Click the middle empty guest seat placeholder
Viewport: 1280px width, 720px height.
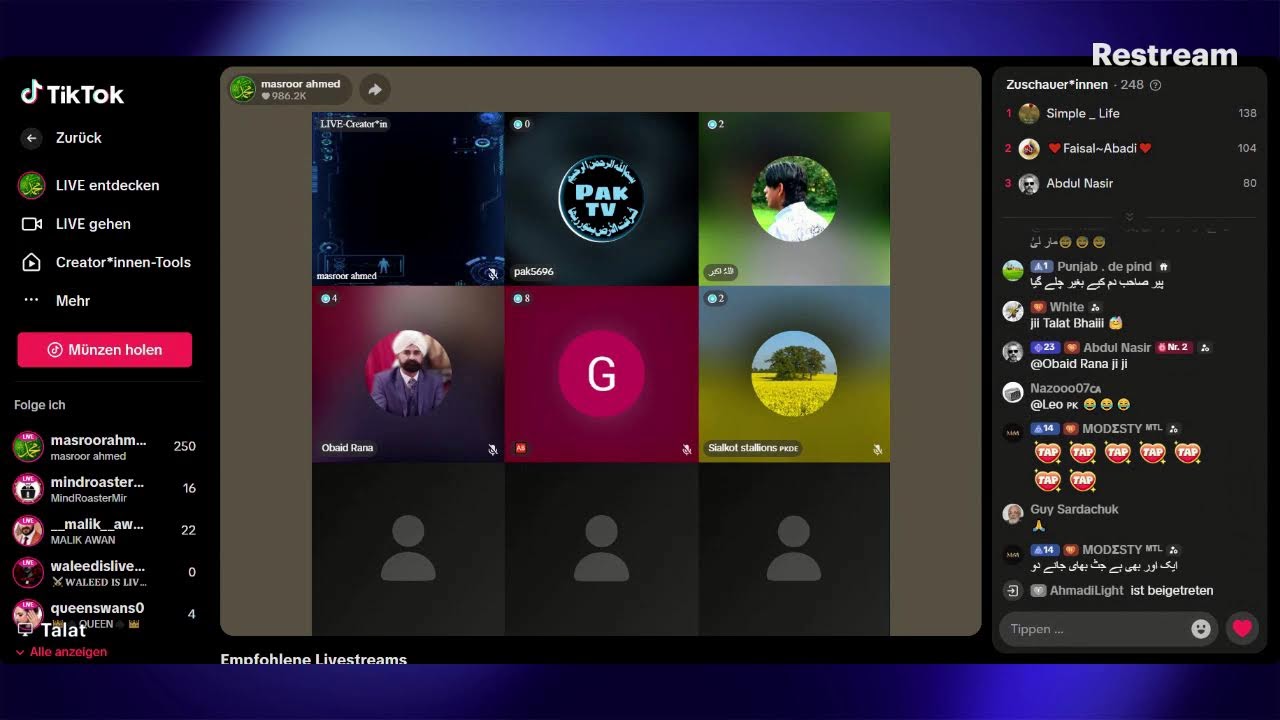pyautogui.click(x=601, y=548)
